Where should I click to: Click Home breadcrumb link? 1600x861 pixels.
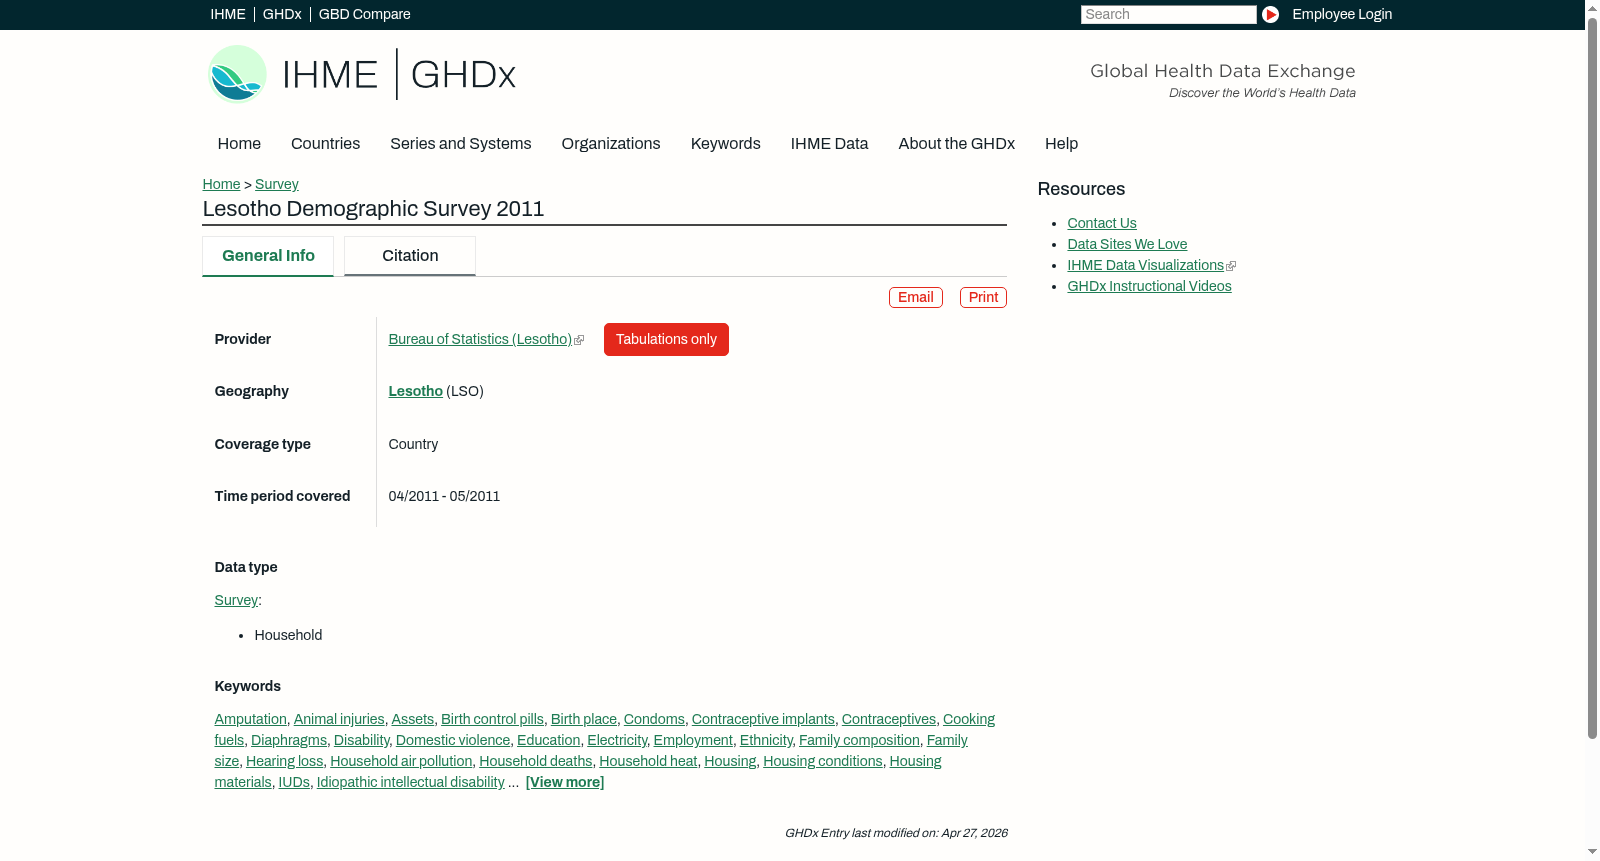pos(221,184)
